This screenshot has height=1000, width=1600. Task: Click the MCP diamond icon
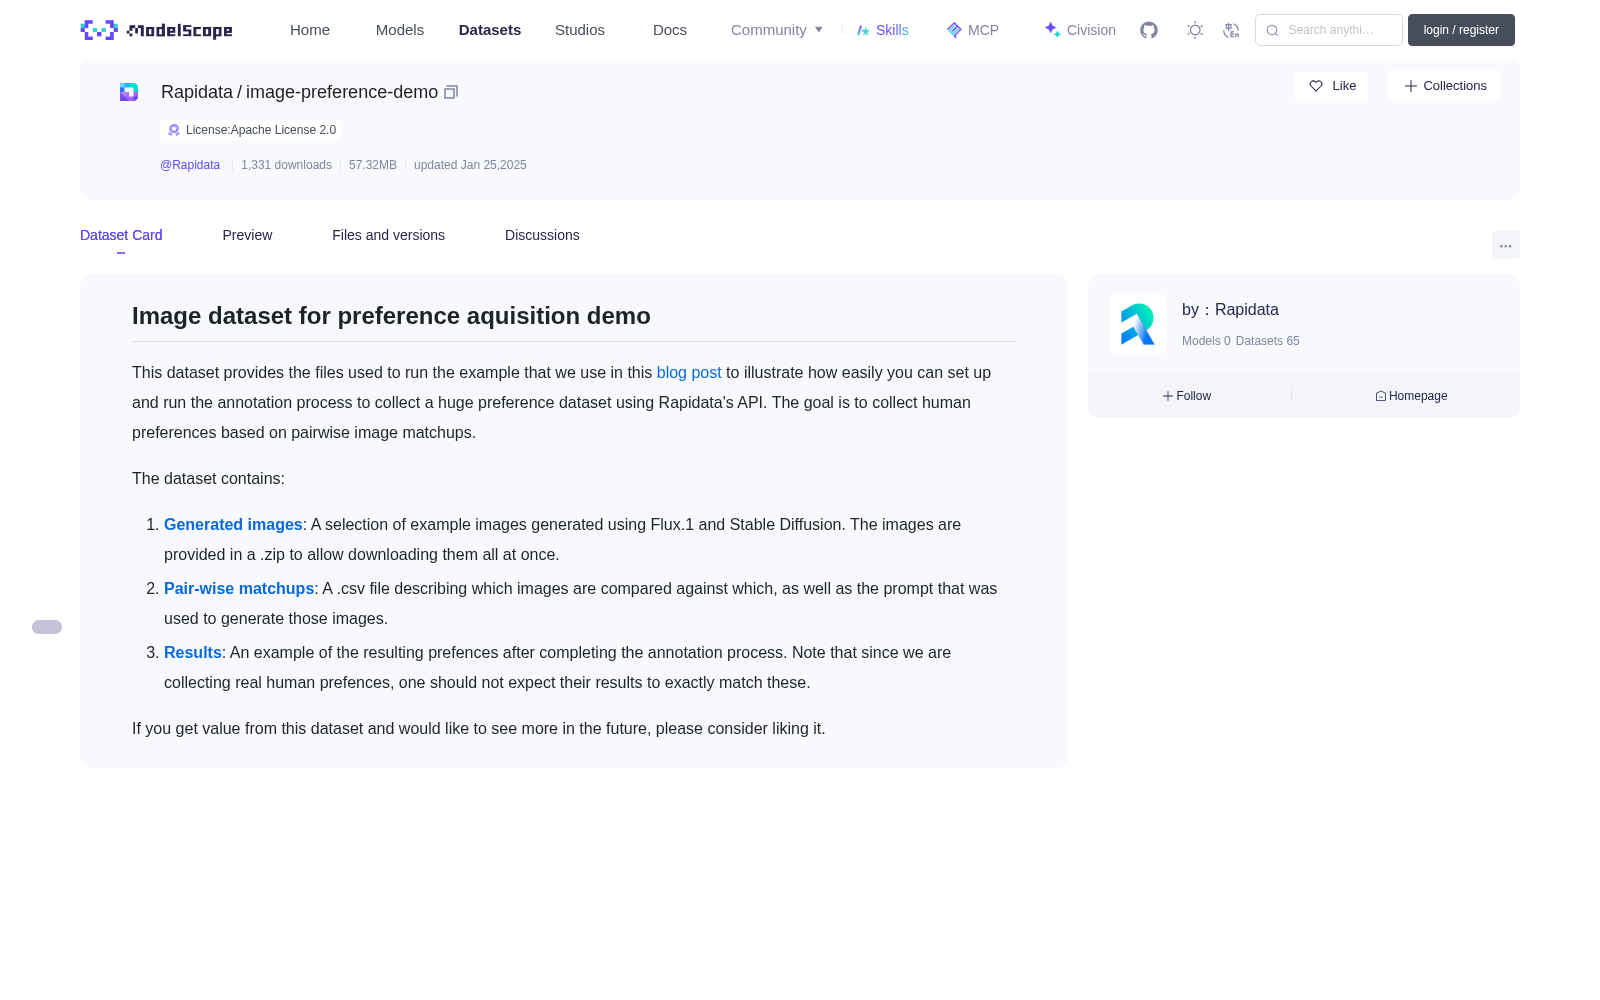click(x=954, y=30)
